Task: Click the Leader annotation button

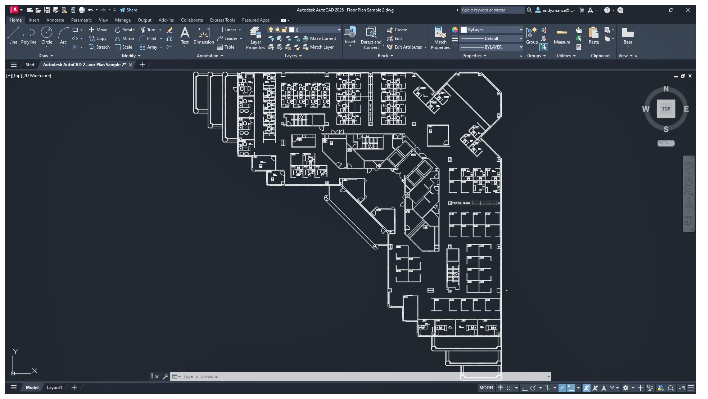Action: [228, 38]
